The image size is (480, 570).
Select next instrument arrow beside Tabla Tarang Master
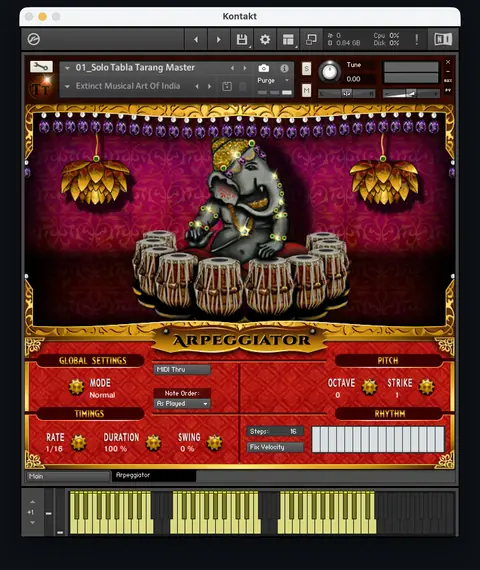click(x=245, y=68)
